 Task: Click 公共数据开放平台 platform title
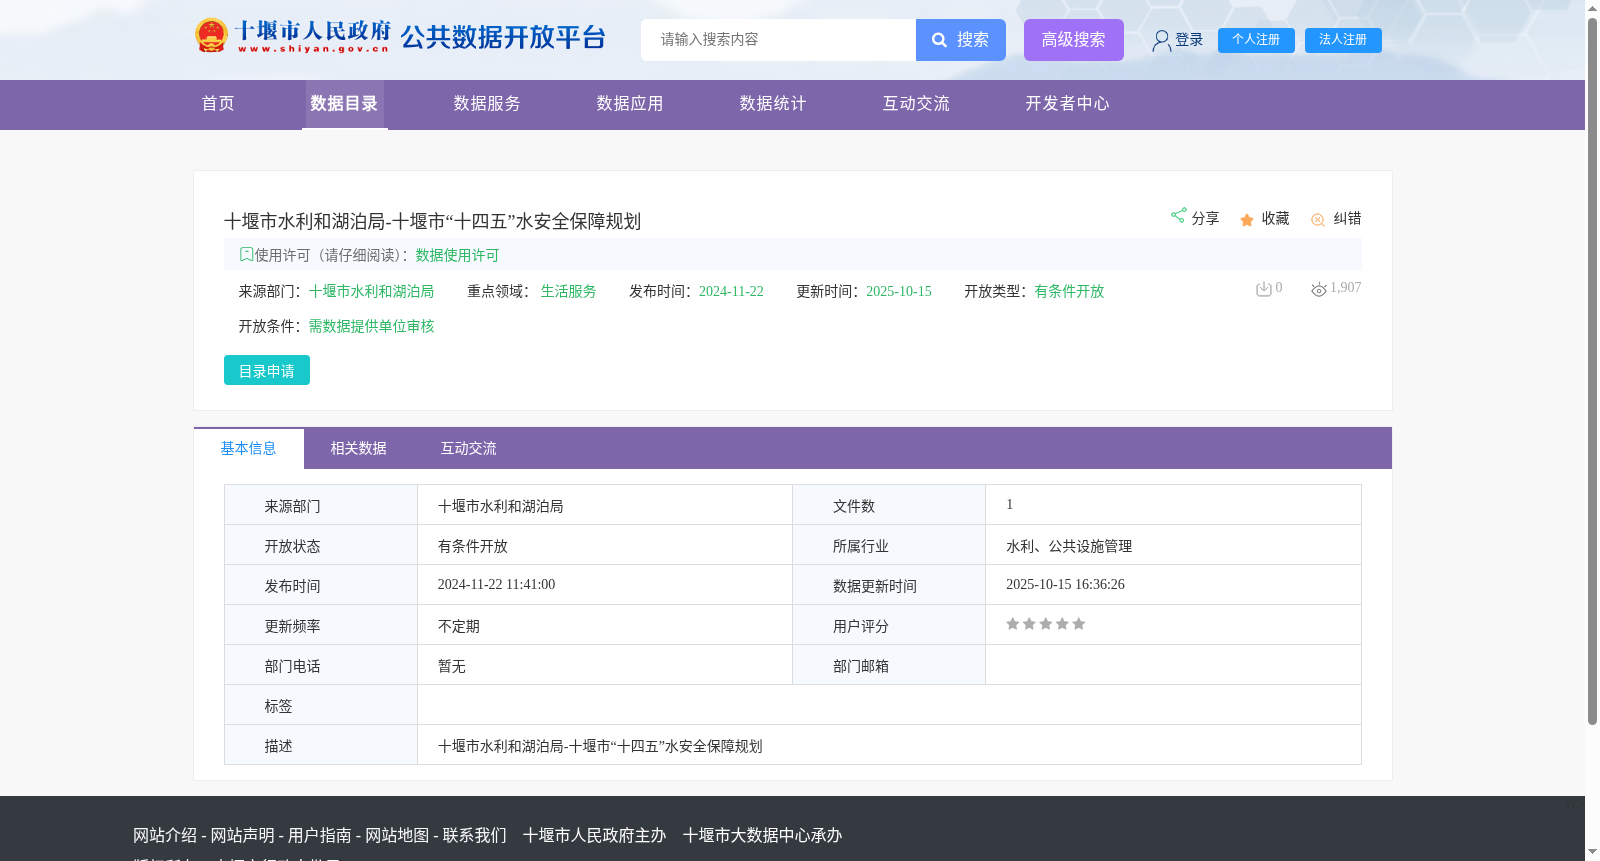(x=503, y=37)
